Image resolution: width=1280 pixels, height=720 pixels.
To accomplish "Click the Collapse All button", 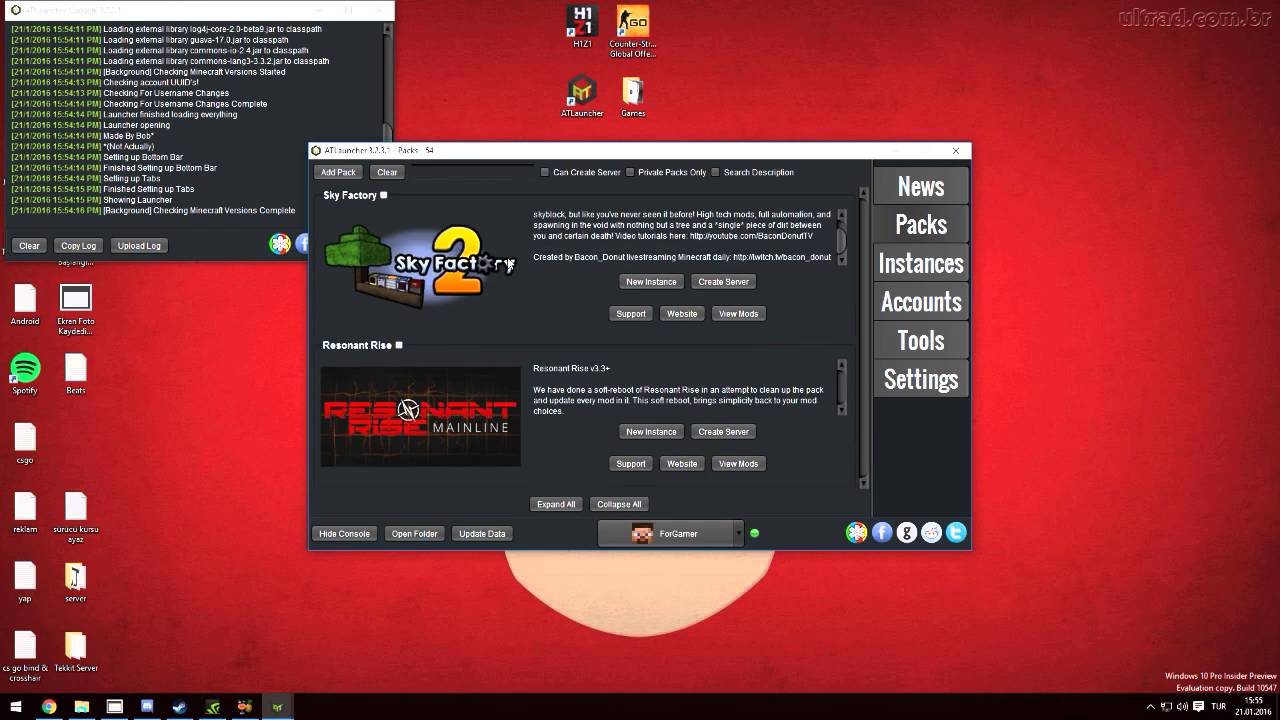I will point(619,504).
